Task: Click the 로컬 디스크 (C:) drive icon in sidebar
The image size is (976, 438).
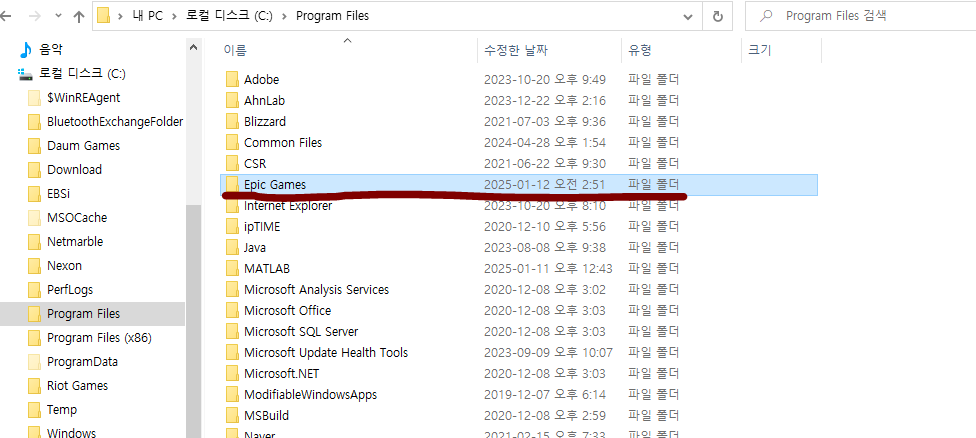Action: (x=26, y=74)
